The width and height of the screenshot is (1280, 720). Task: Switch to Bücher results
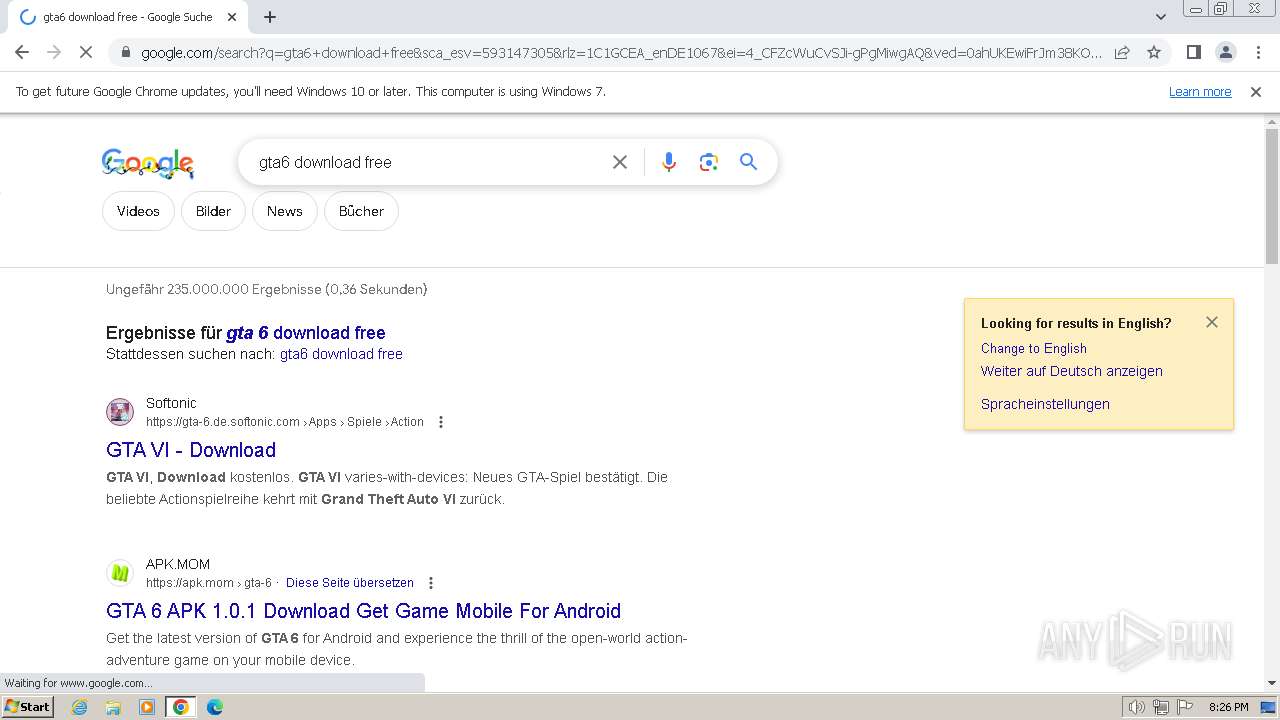click(x=361, y=211)
